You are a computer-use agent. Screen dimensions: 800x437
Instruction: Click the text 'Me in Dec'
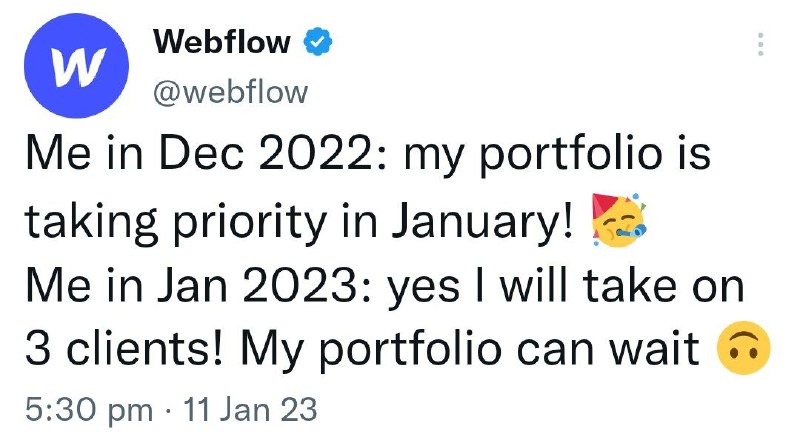coord(135,155)
